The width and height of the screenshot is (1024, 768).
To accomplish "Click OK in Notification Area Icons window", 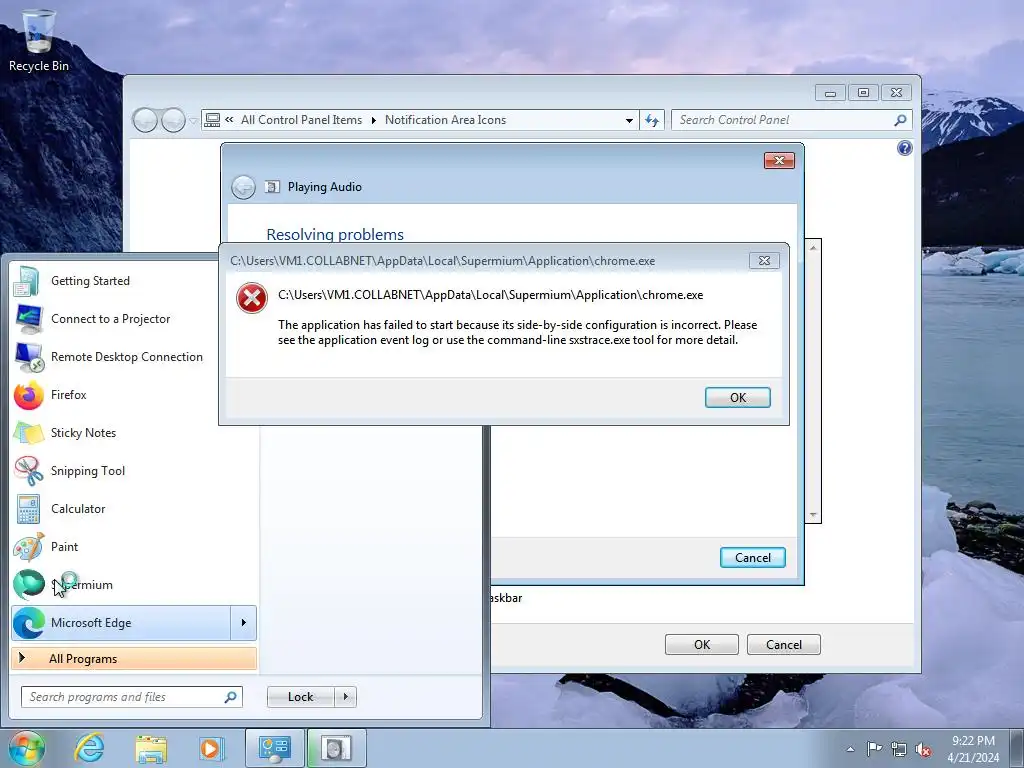I will (701, 645).
